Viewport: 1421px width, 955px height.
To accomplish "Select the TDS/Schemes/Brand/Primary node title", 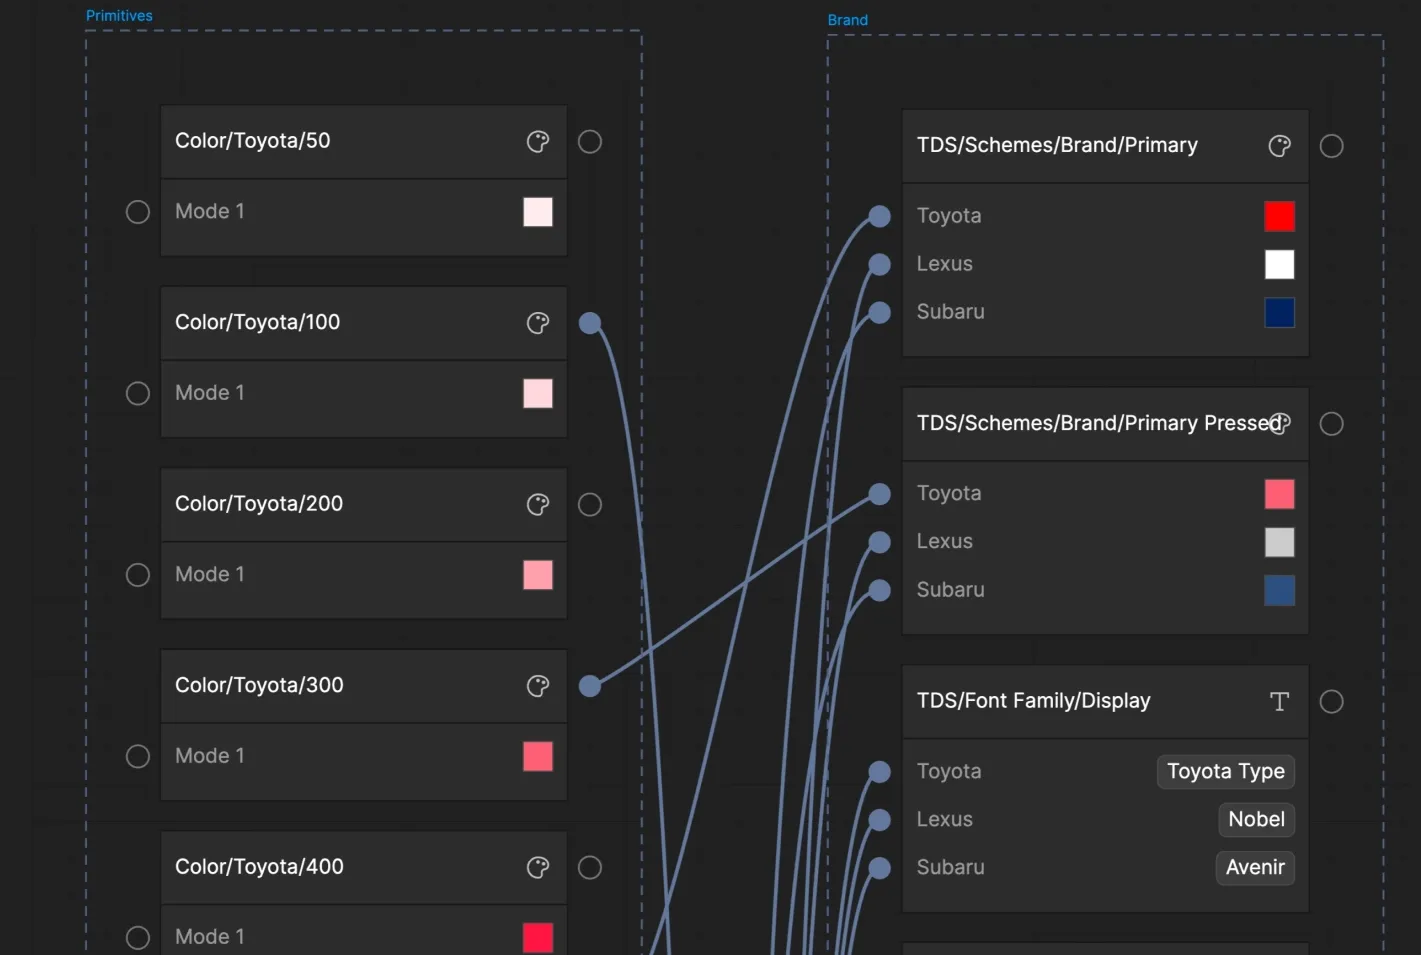I will tap(1057, 145).
